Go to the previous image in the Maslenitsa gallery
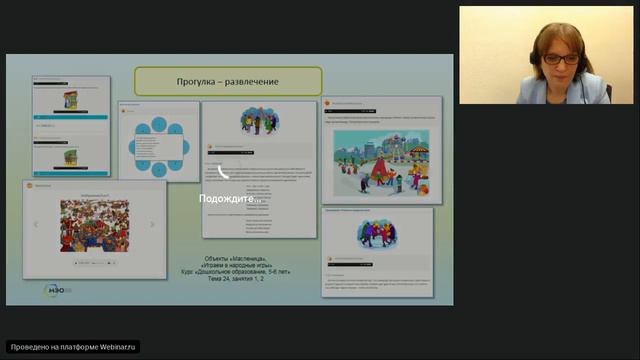This screenshot has width=640, height=360. [36, 224]
